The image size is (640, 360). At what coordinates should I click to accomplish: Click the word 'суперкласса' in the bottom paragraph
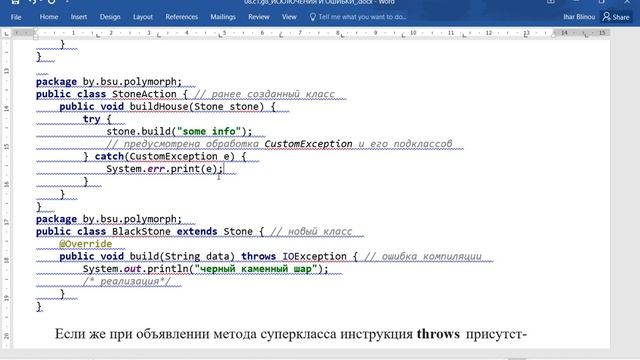pos(298,334)
